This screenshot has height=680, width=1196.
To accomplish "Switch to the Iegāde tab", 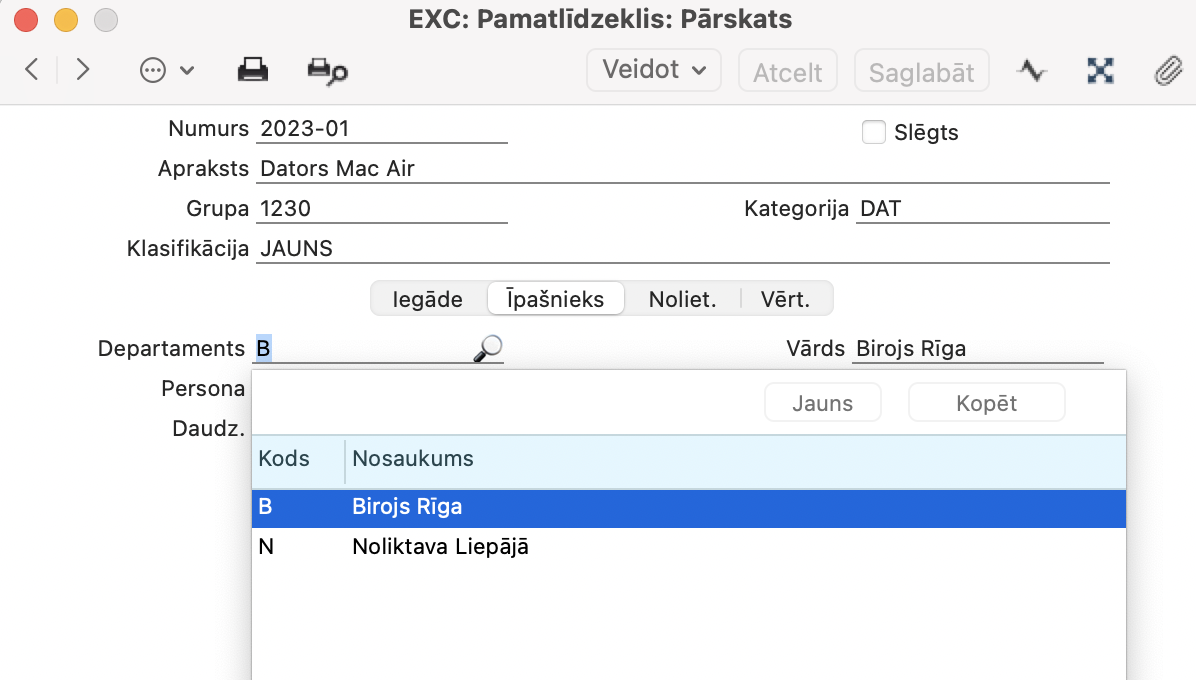I will pos(428,299).
